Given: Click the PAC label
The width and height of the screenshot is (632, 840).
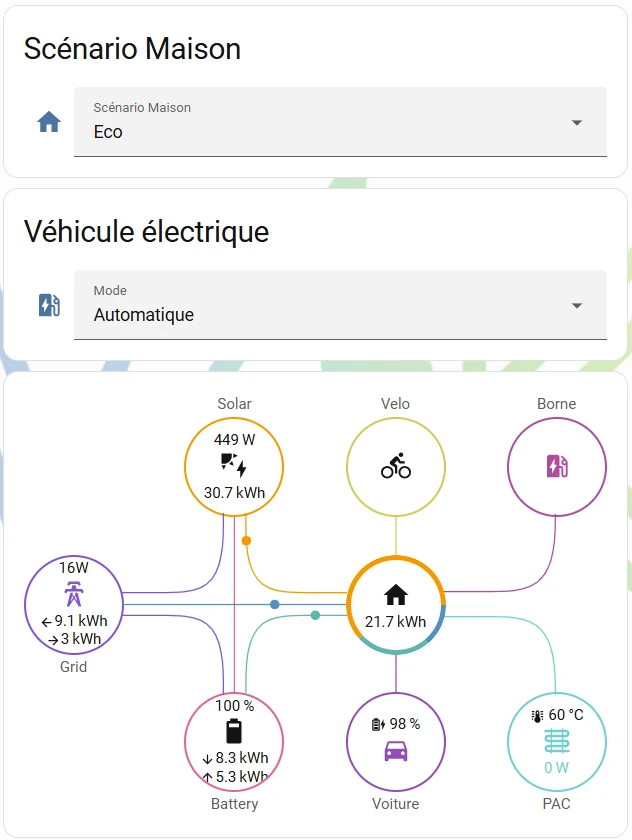Looking at the screenshot, I should tap(556, 804).
